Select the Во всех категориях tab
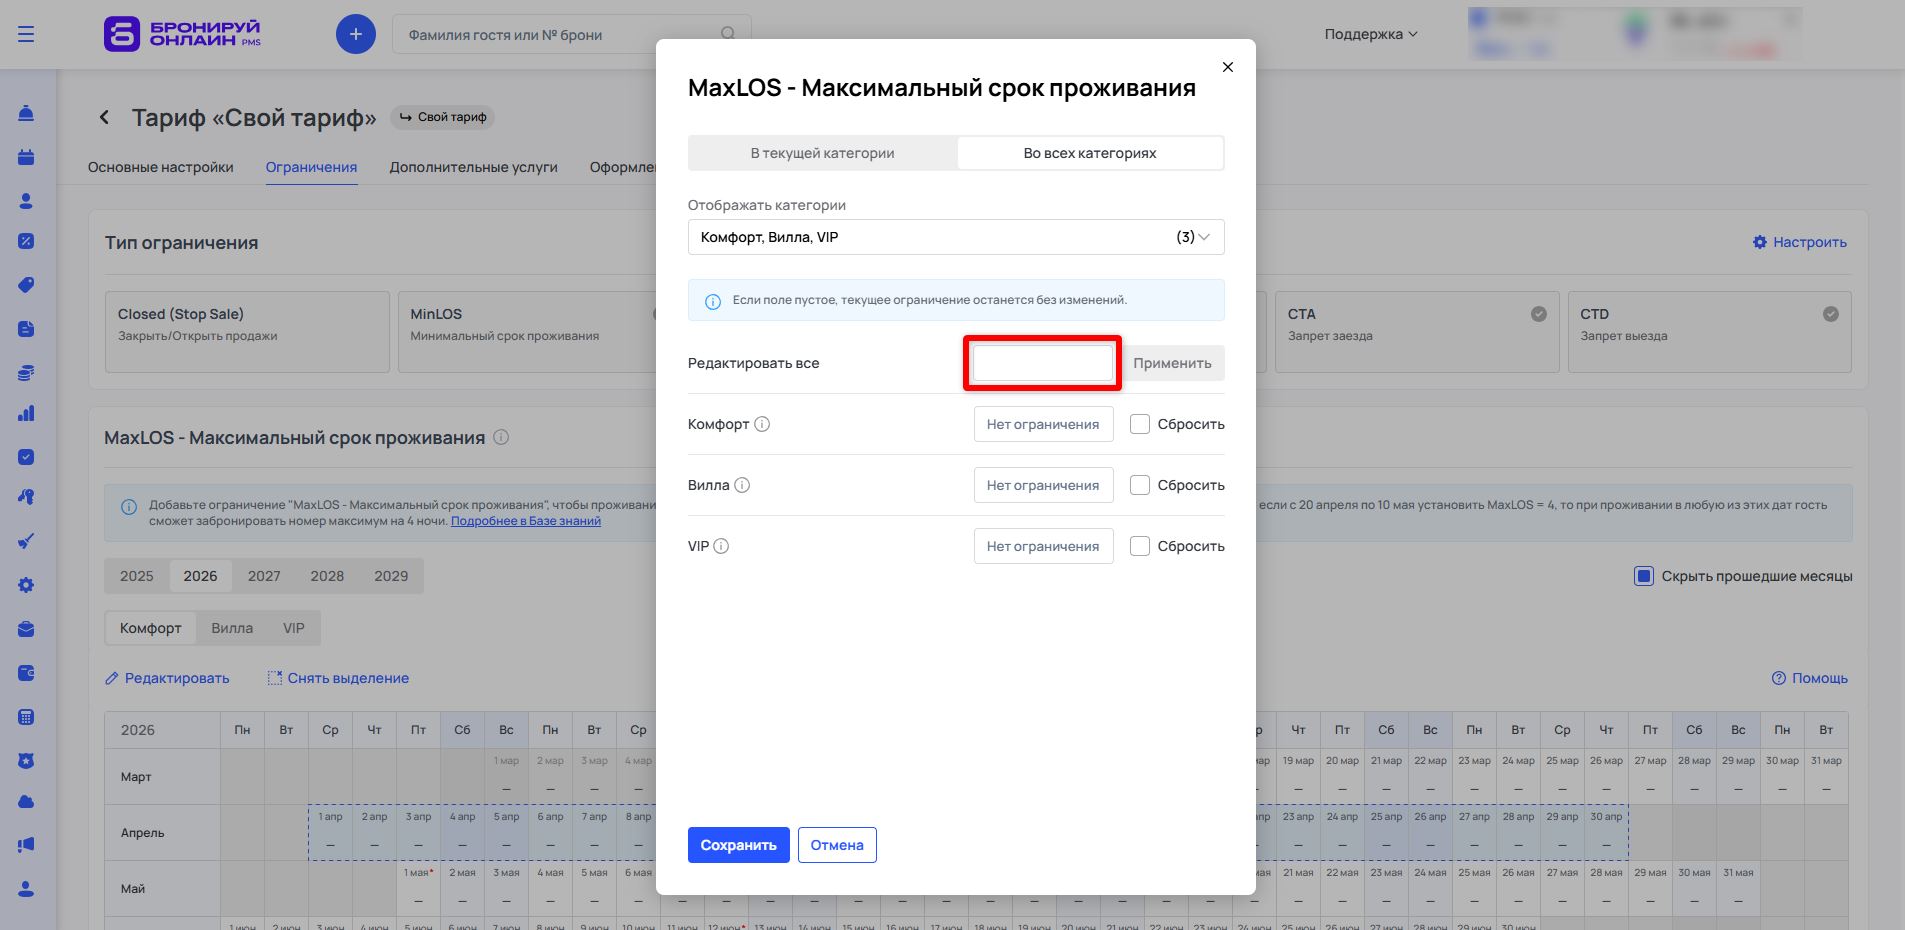This screenshot has height=930, width=1905. coord(1089,153)
